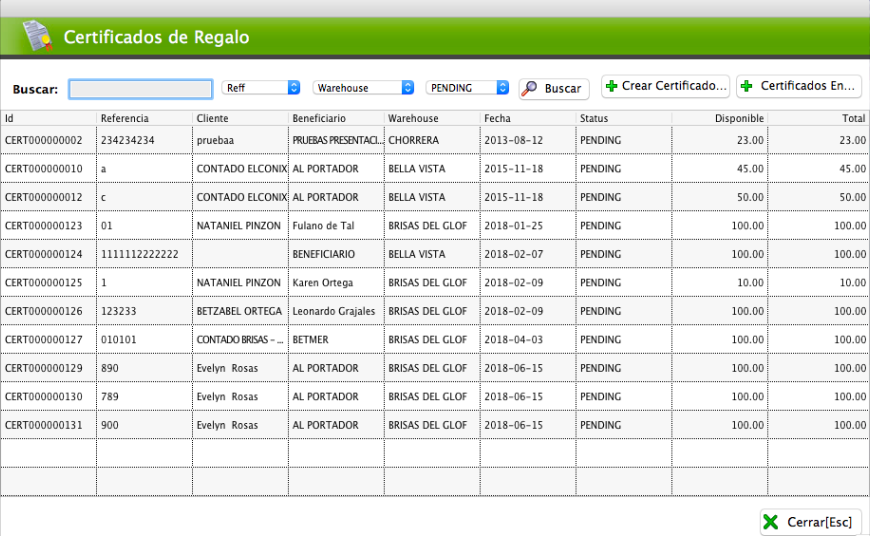Viewport: 870px width, 536px height.
Task: Click reference 1111112222222 cell
Action: pyautogui.click(x=144, y=254)
